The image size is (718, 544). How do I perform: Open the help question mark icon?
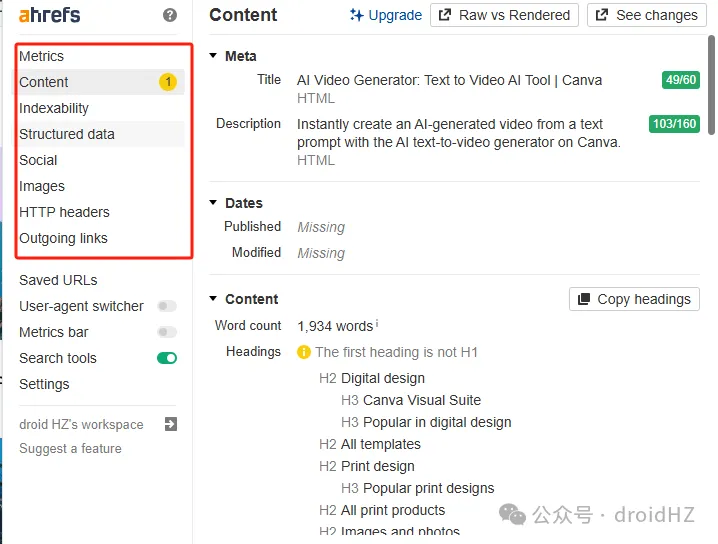(x=170, y=15)
